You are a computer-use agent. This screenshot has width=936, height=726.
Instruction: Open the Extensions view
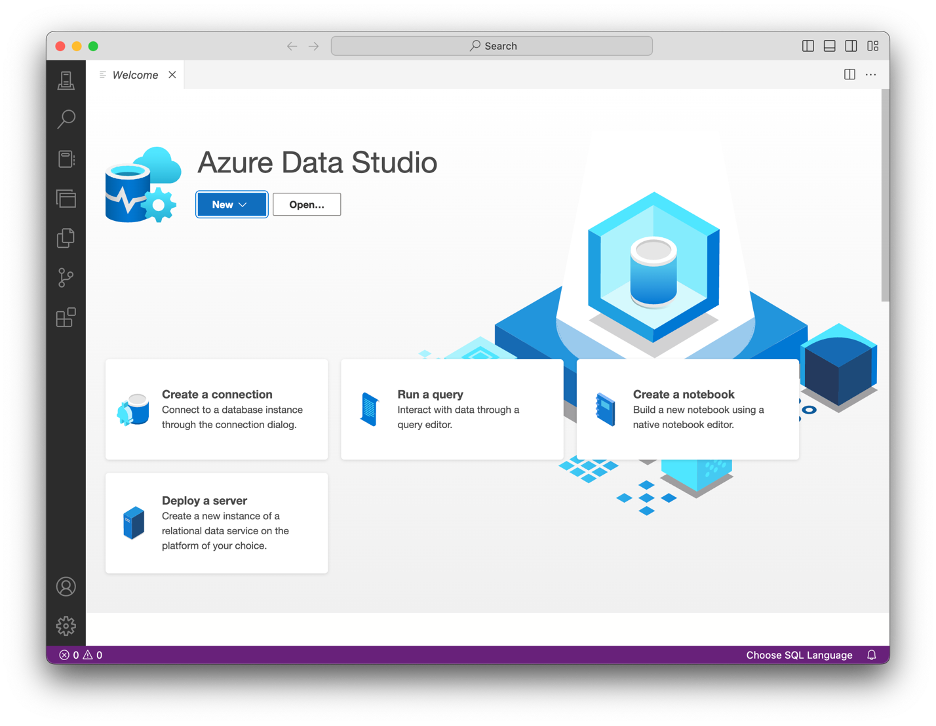click(66, 317)
